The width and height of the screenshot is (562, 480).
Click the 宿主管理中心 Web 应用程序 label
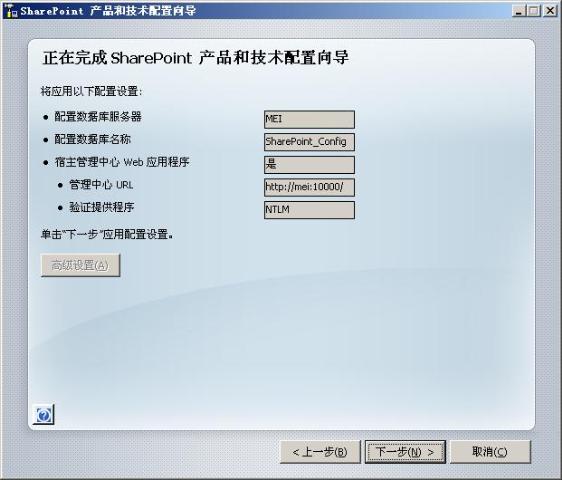click(x=122, y=162)
